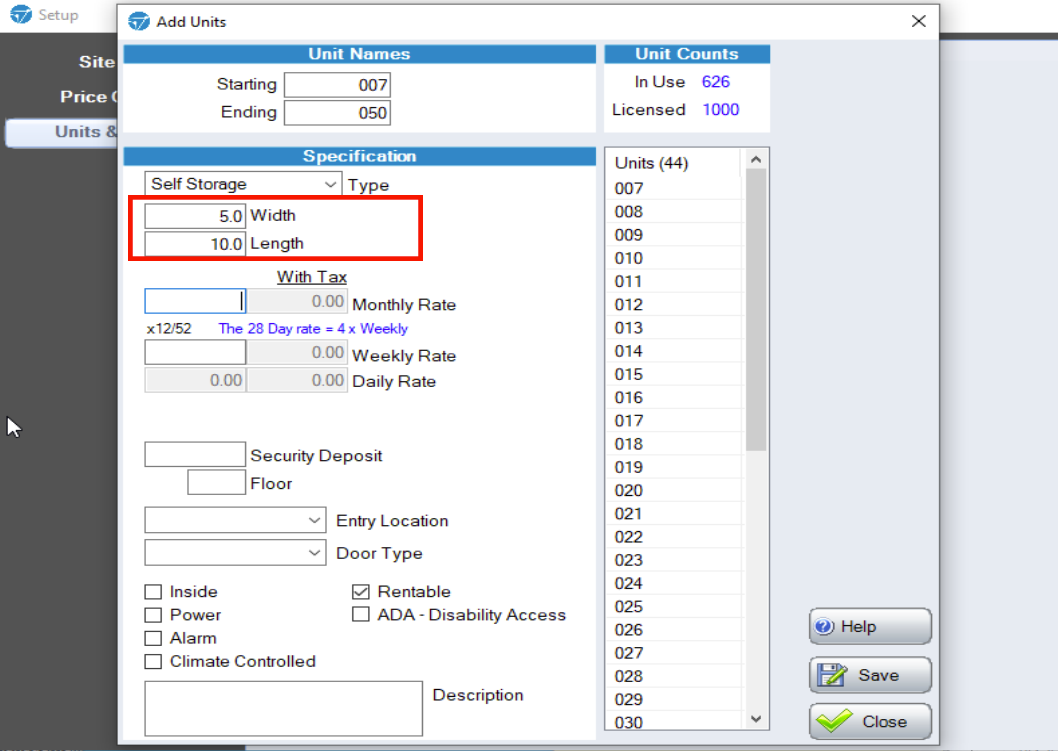Save the new units
Screen dimensions: 1058x751
870,675
